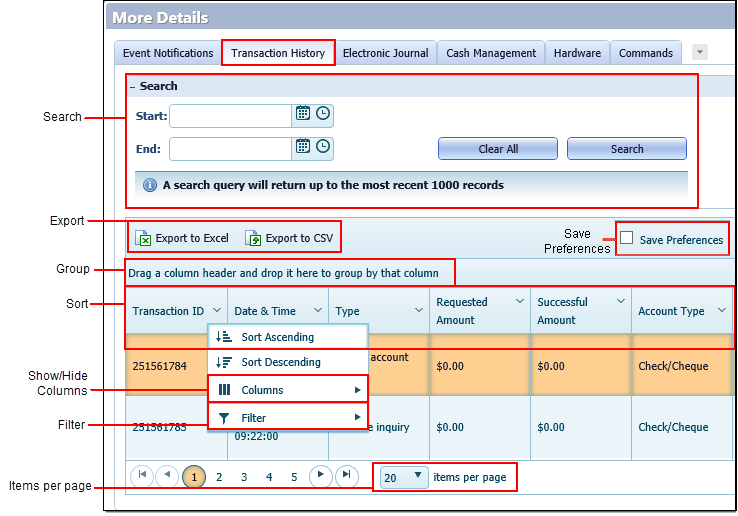Open the Filter submenu
This screenshot has width=738, height=516.
288,418
